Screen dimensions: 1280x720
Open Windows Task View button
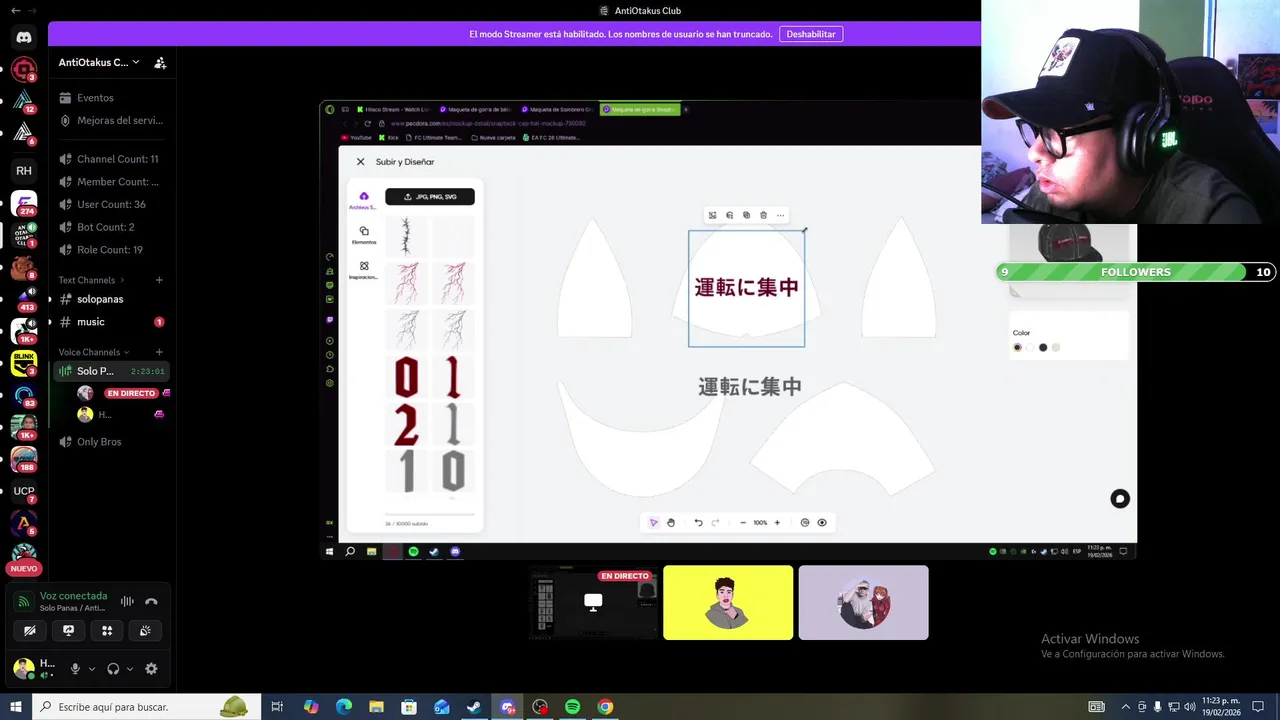[278, 707]
